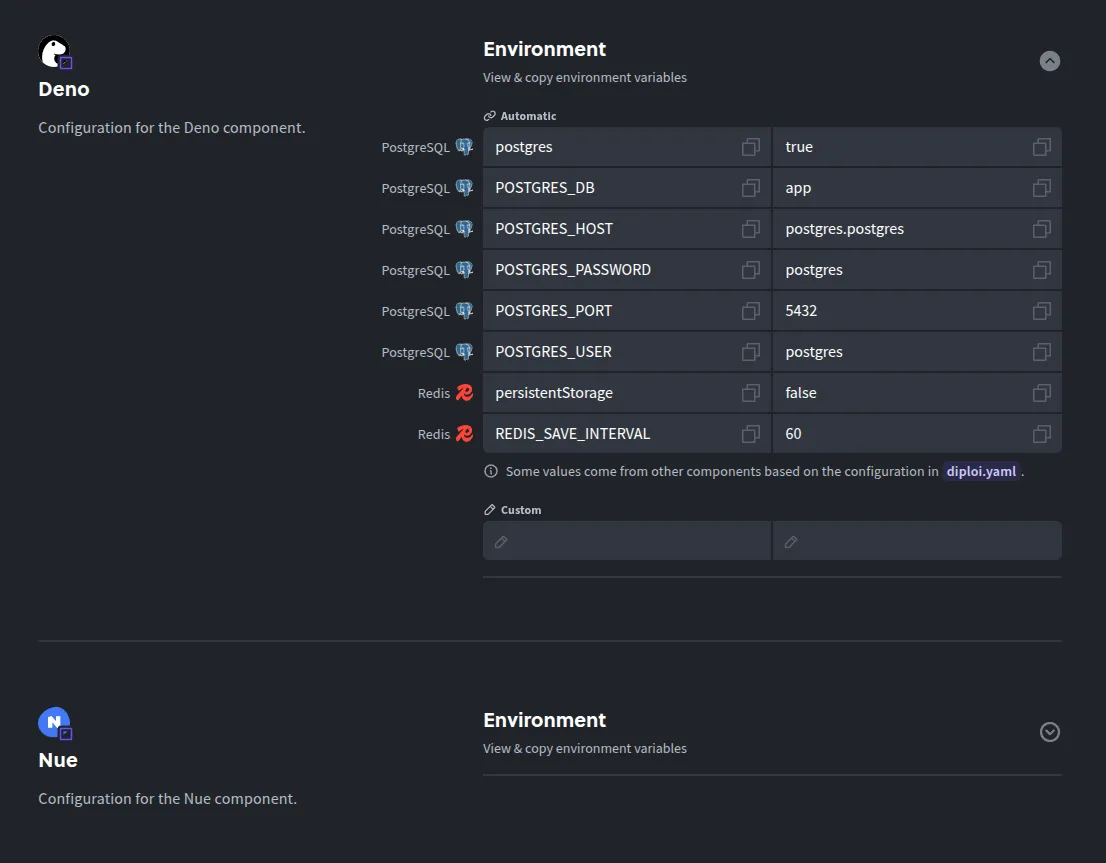Copy the REDIS_SAVE_INTERVAL value of 60

tap(1041, 433)
